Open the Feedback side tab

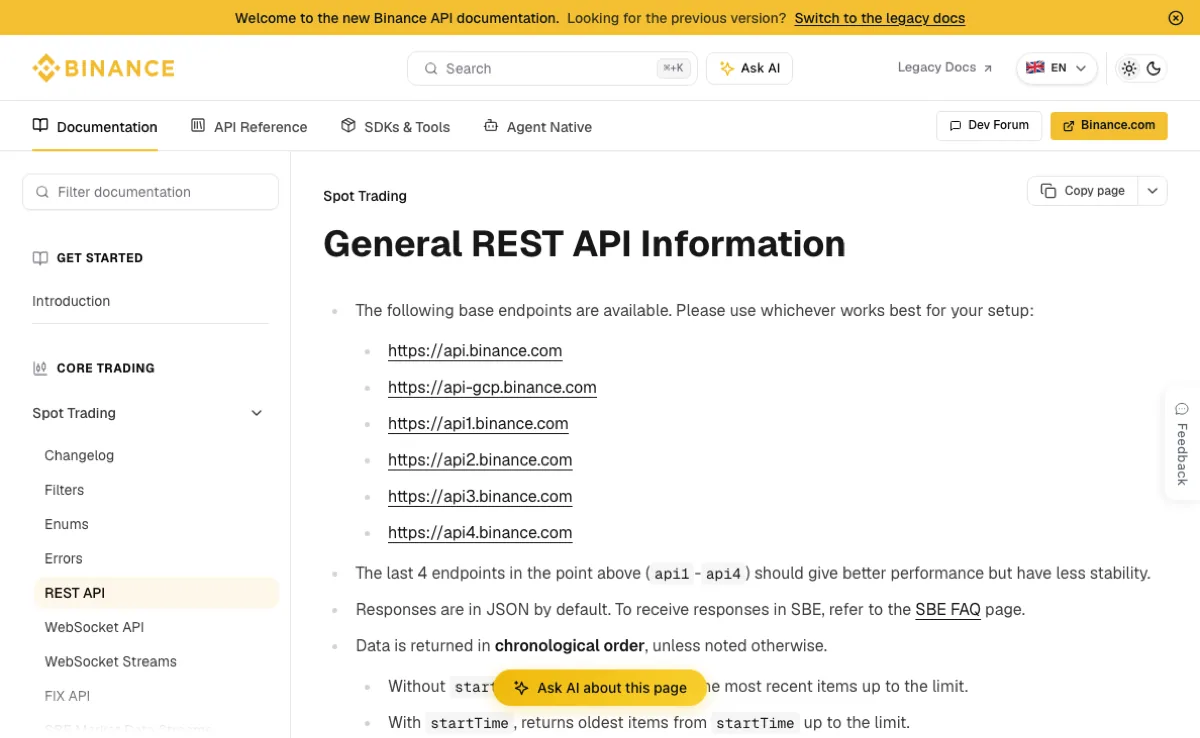click(x=1182, y=443)
